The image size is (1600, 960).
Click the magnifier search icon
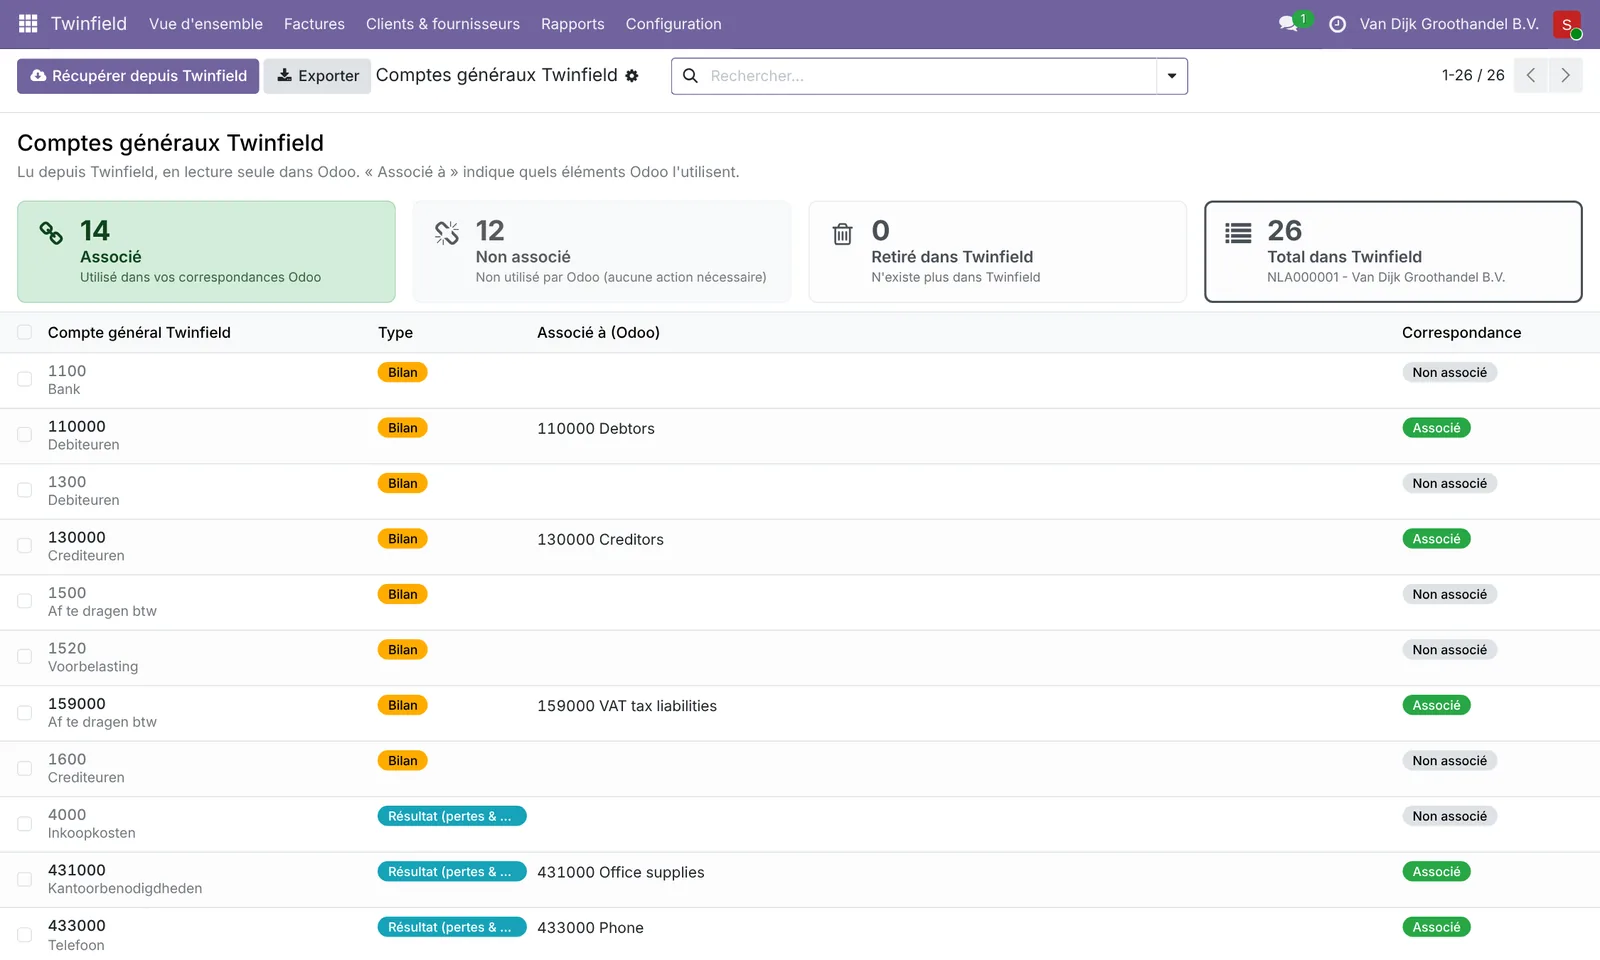[690, 76]
